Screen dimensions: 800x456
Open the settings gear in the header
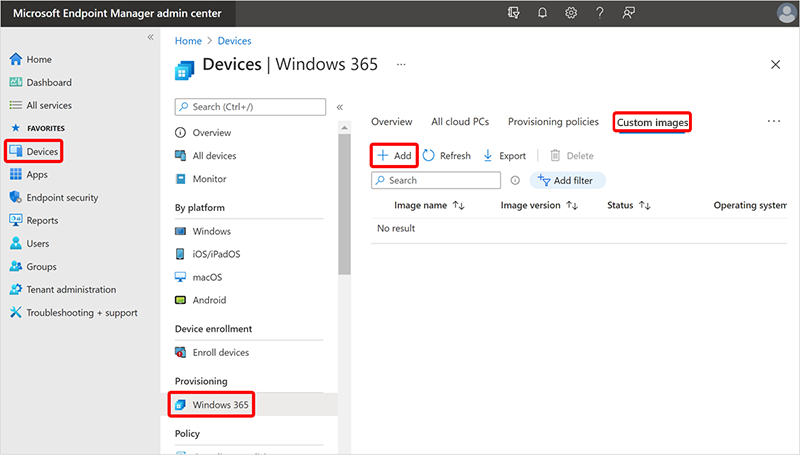[571, 13]
